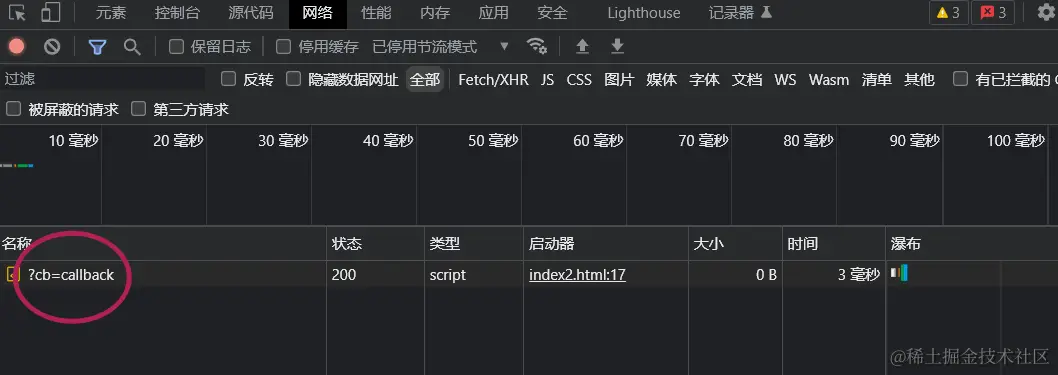1058x375 pixels.
Task: Switch to the 性能 tab
Action: click(376, 13)
